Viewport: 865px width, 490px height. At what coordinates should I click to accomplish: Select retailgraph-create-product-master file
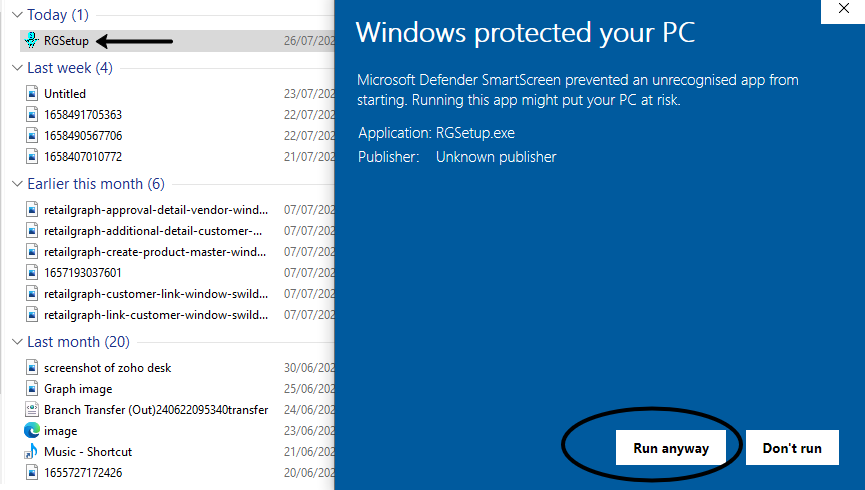[178, 252]
